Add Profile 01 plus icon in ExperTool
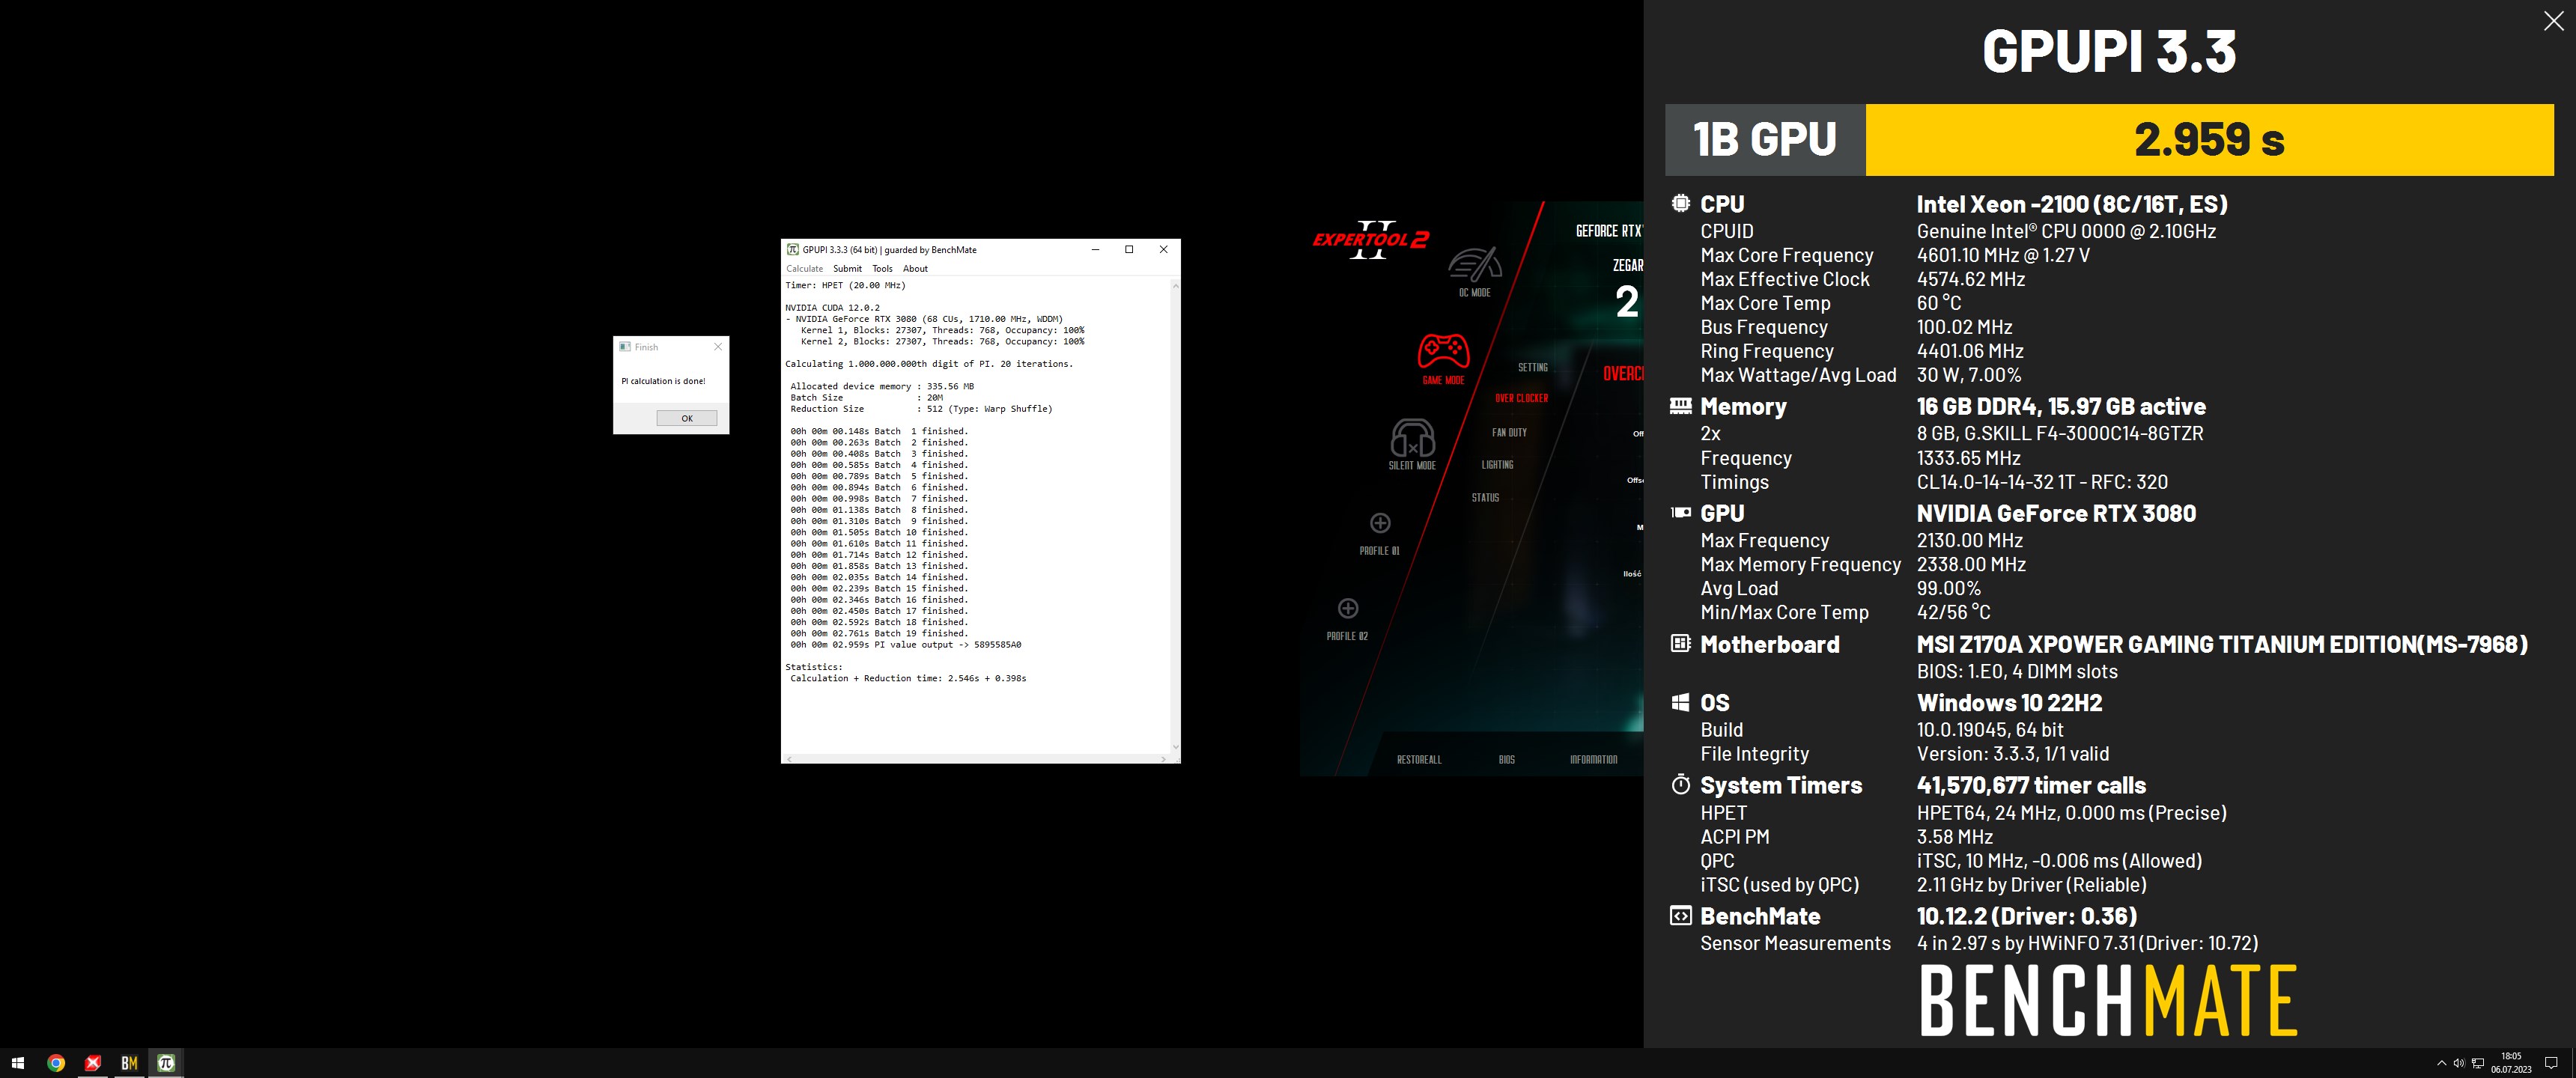The height and width of the screenshot is (1078, 2576). [x=1380, y=523]
